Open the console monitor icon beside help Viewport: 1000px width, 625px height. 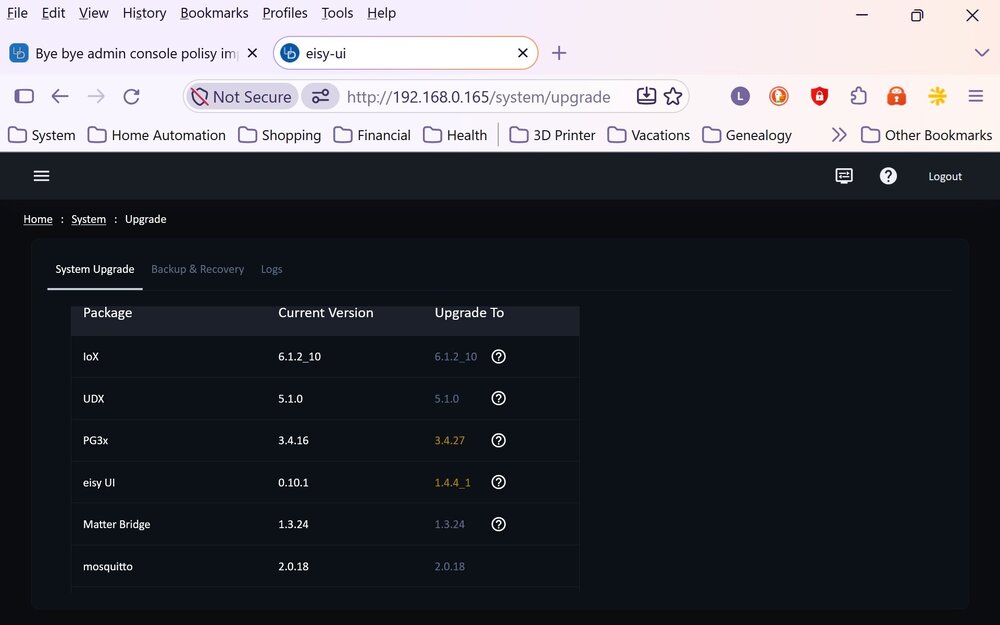click(x=844, y=176)
